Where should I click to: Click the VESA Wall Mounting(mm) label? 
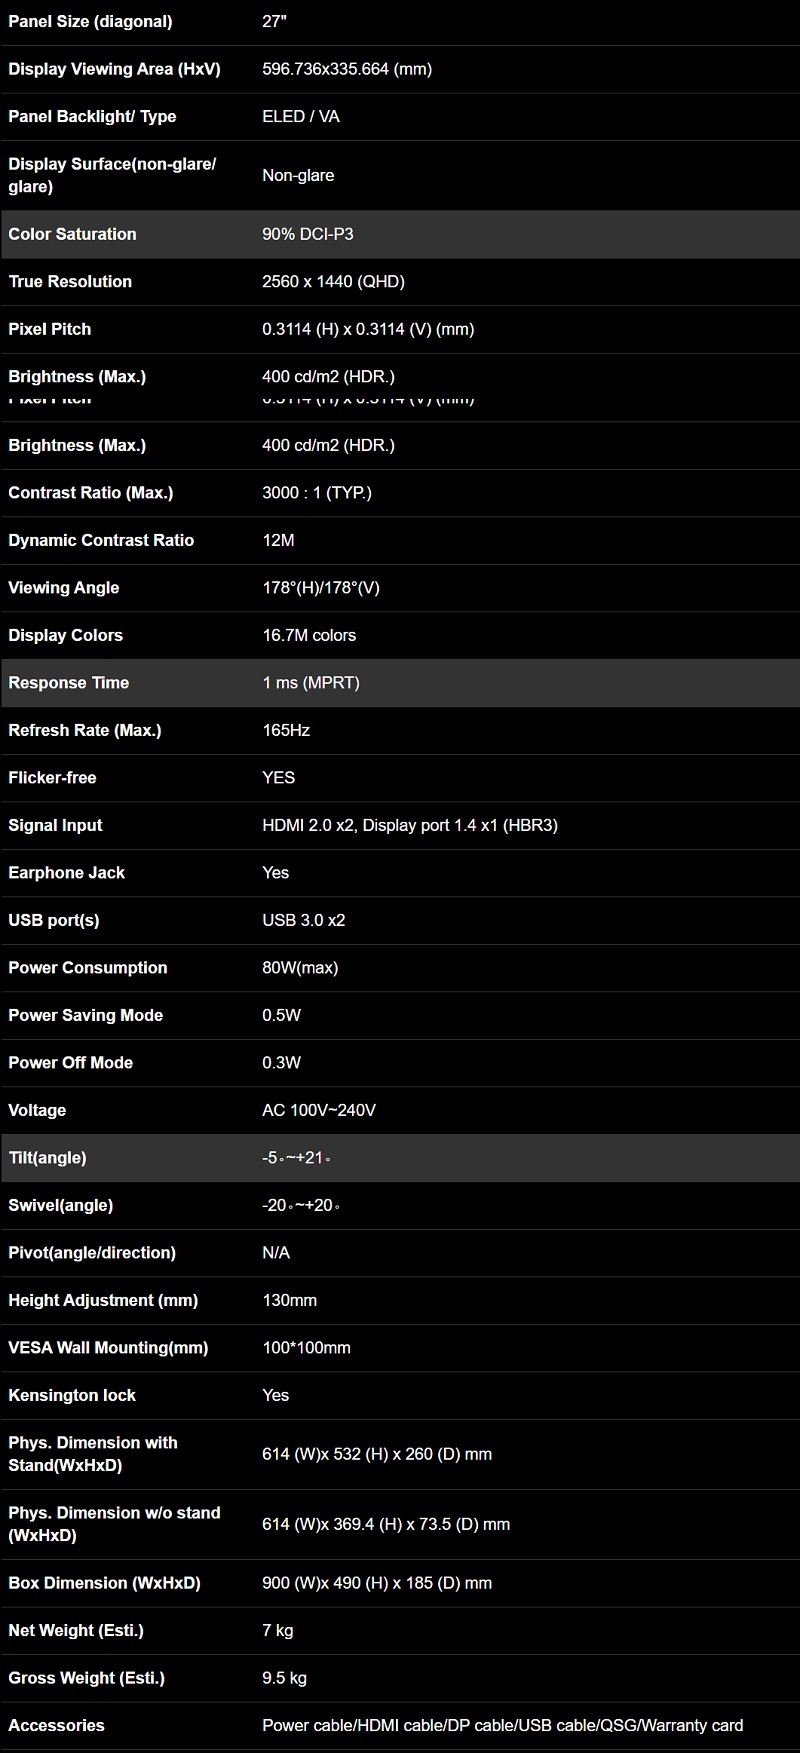pyautogui.click(x=108, y=1347)
